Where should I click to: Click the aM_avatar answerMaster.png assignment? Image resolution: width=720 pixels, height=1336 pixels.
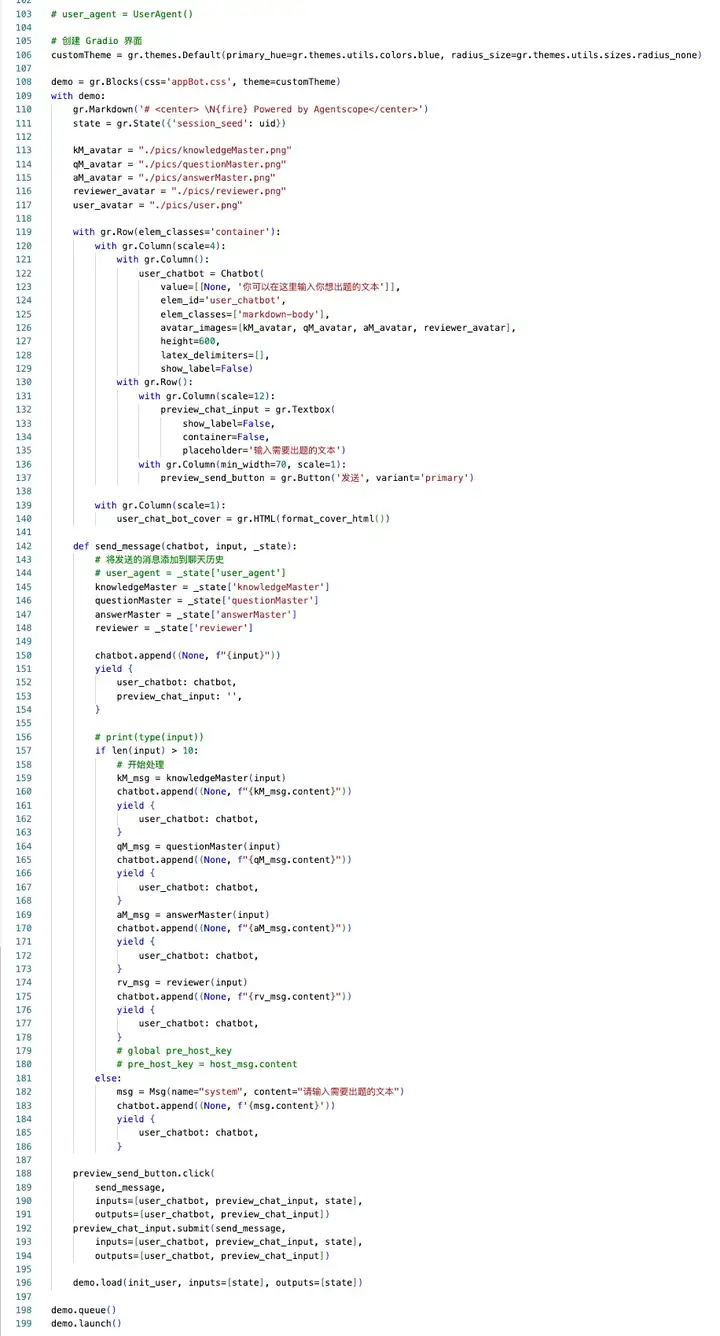click(x=174, y=177)
